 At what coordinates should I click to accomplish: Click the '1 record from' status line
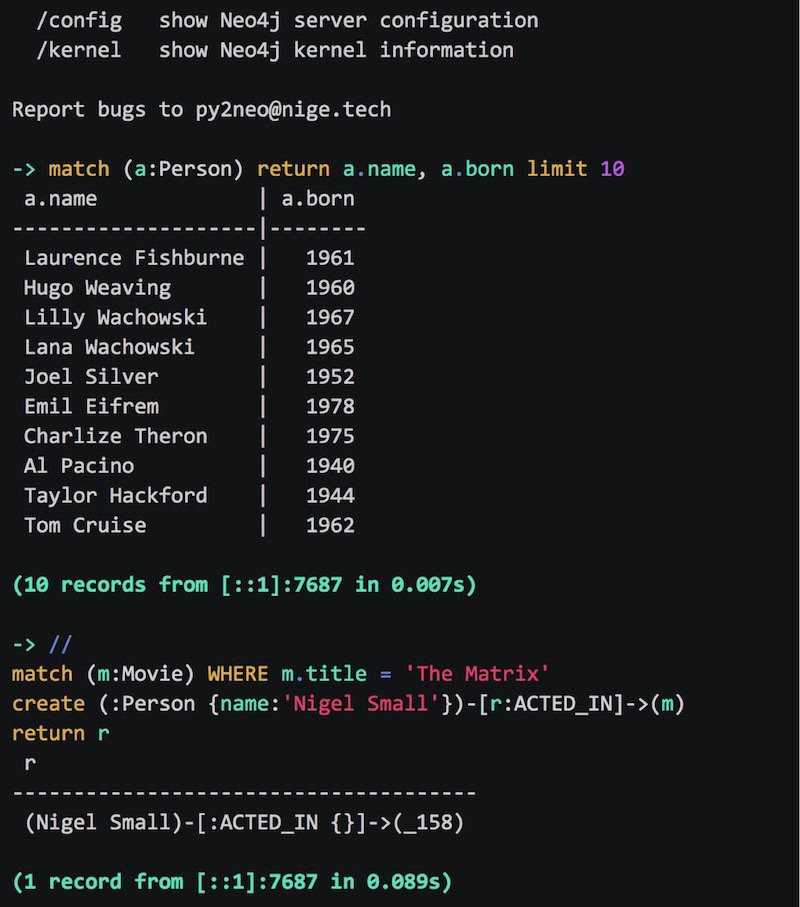[x=232, y=882]
